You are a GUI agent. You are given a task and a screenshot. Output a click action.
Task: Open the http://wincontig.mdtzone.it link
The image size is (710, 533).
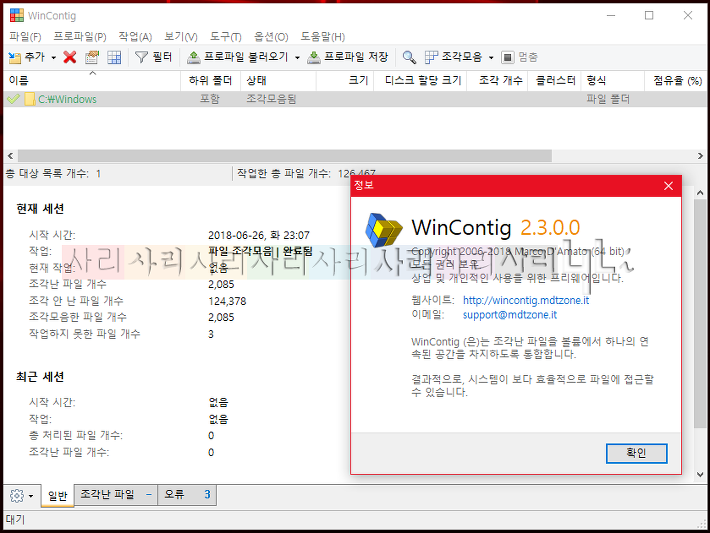(526, 300)
